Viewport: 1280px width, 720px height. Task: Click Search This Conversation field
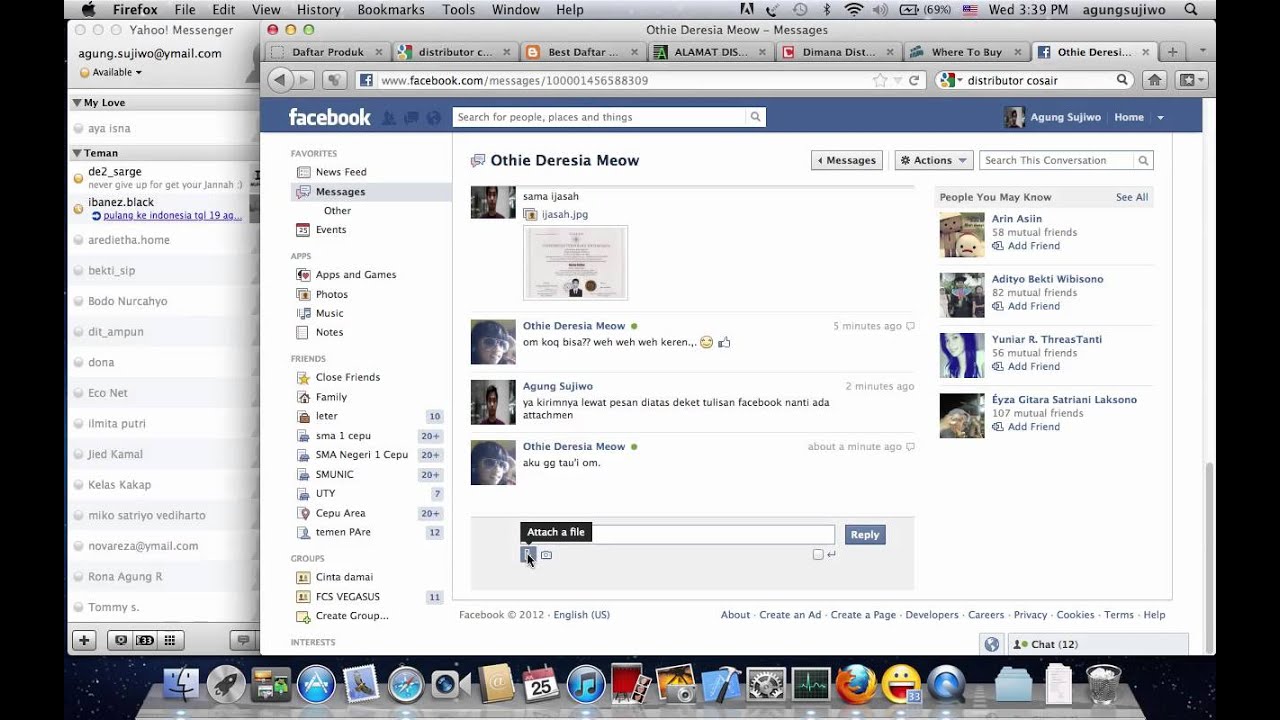coord(1058,160)
